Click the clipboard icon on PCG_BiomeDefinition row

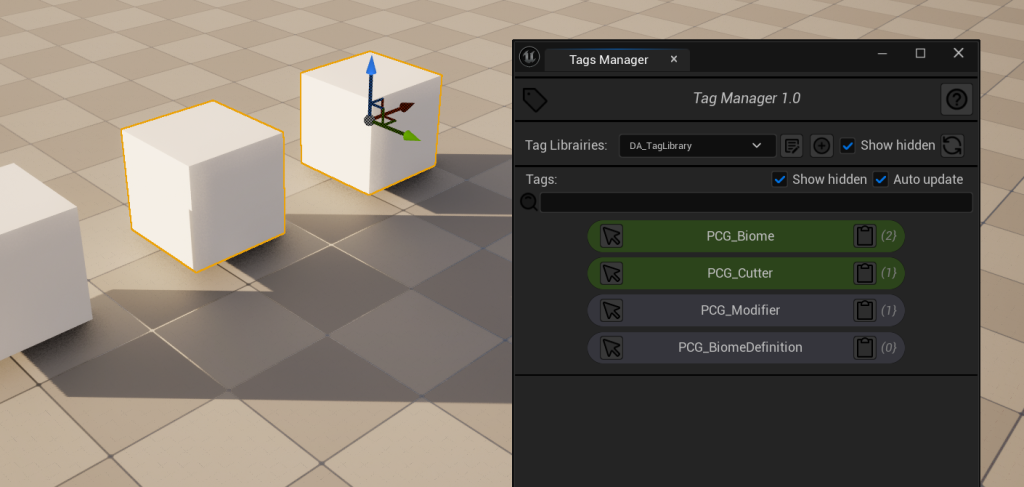coord(864,347)
